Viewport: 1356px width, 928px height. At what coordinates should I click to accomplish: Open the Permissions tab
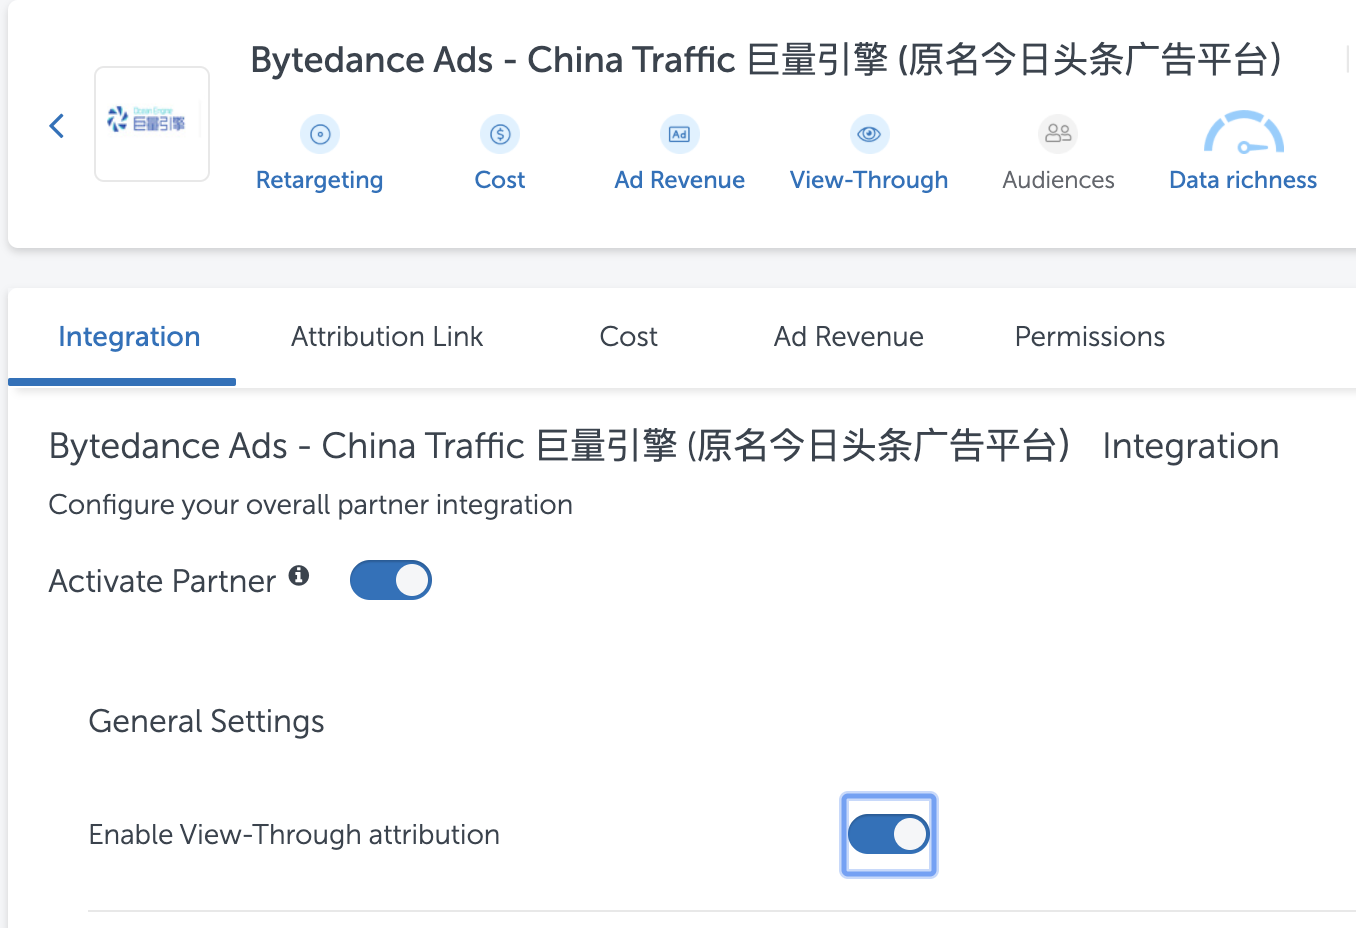tap(1090, 337)
